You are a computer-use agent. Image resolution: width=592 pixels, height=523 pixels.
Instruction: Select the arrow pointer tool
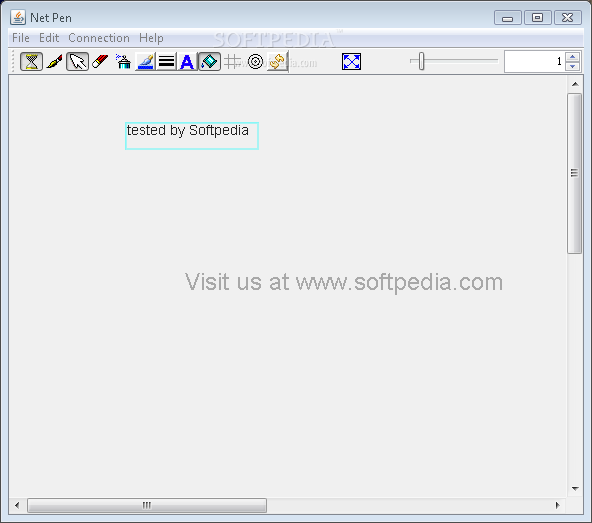(77, 62)
